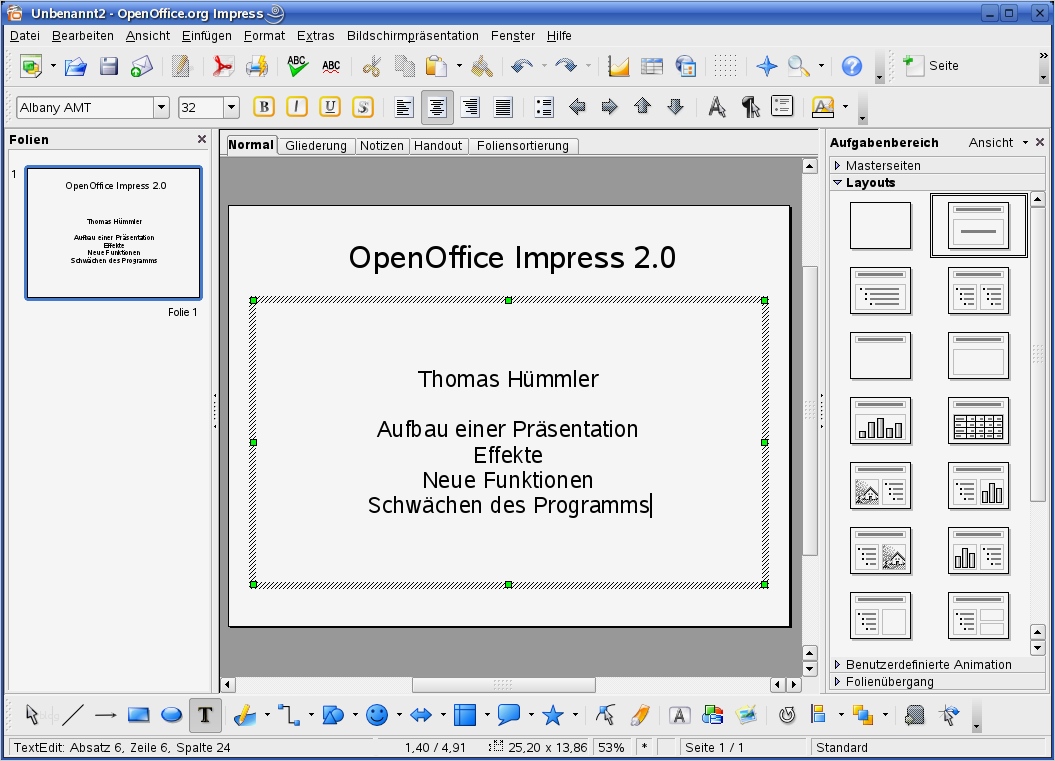This screenshot has width=1055, height=761.
Task: Click the Save document icon
Action: (108, 66)
